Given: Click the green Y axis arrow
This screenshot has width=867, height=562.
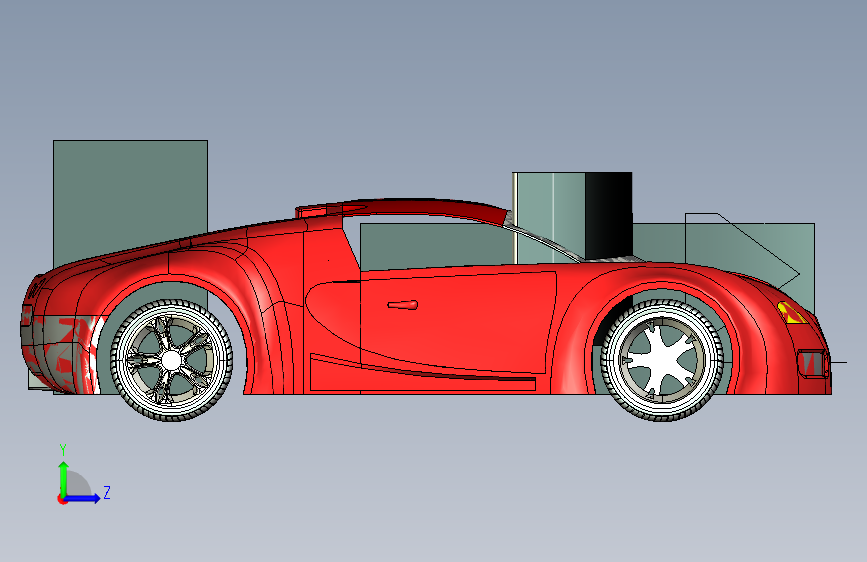Looking at the screenshot, I should point(64,479).
